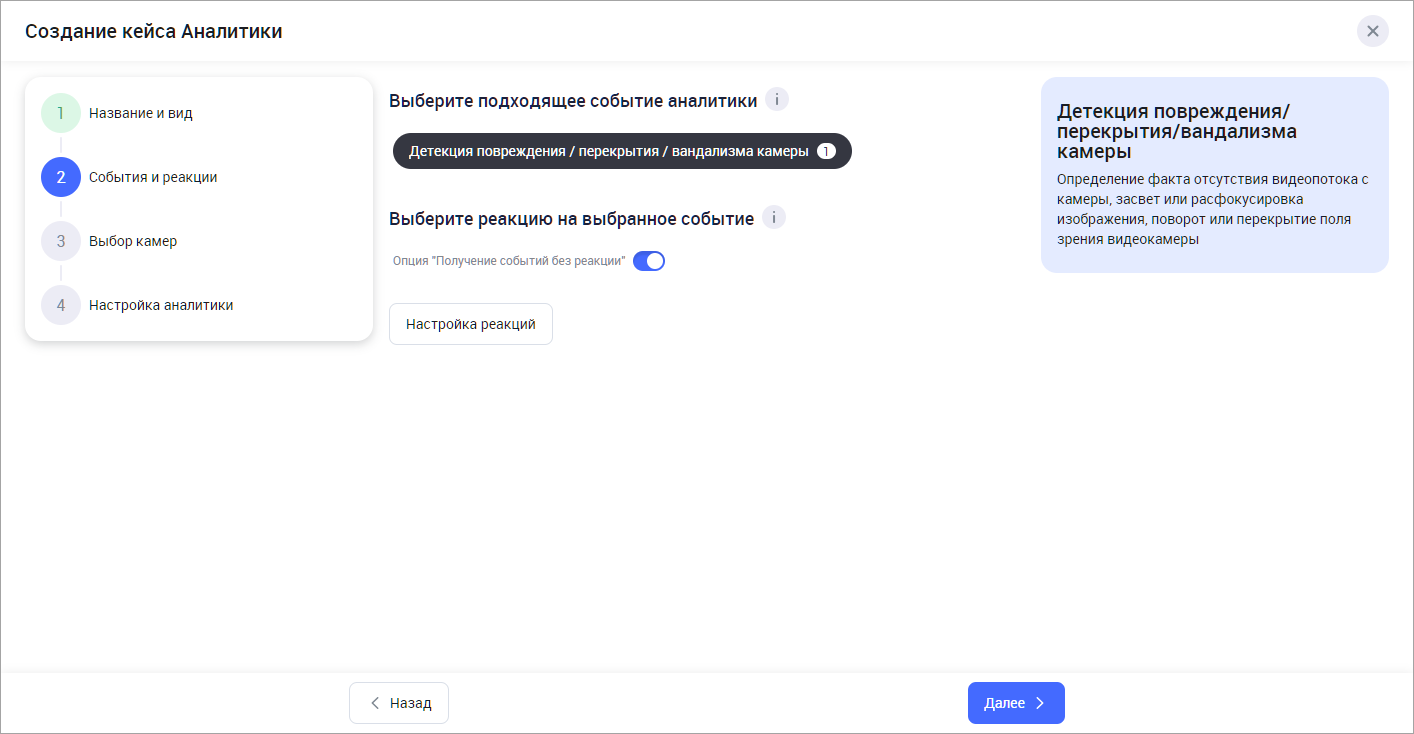Viewport: 1414px width, 734px height.
Task: Jump to the Выбор камер step
Action: point(132,241)
